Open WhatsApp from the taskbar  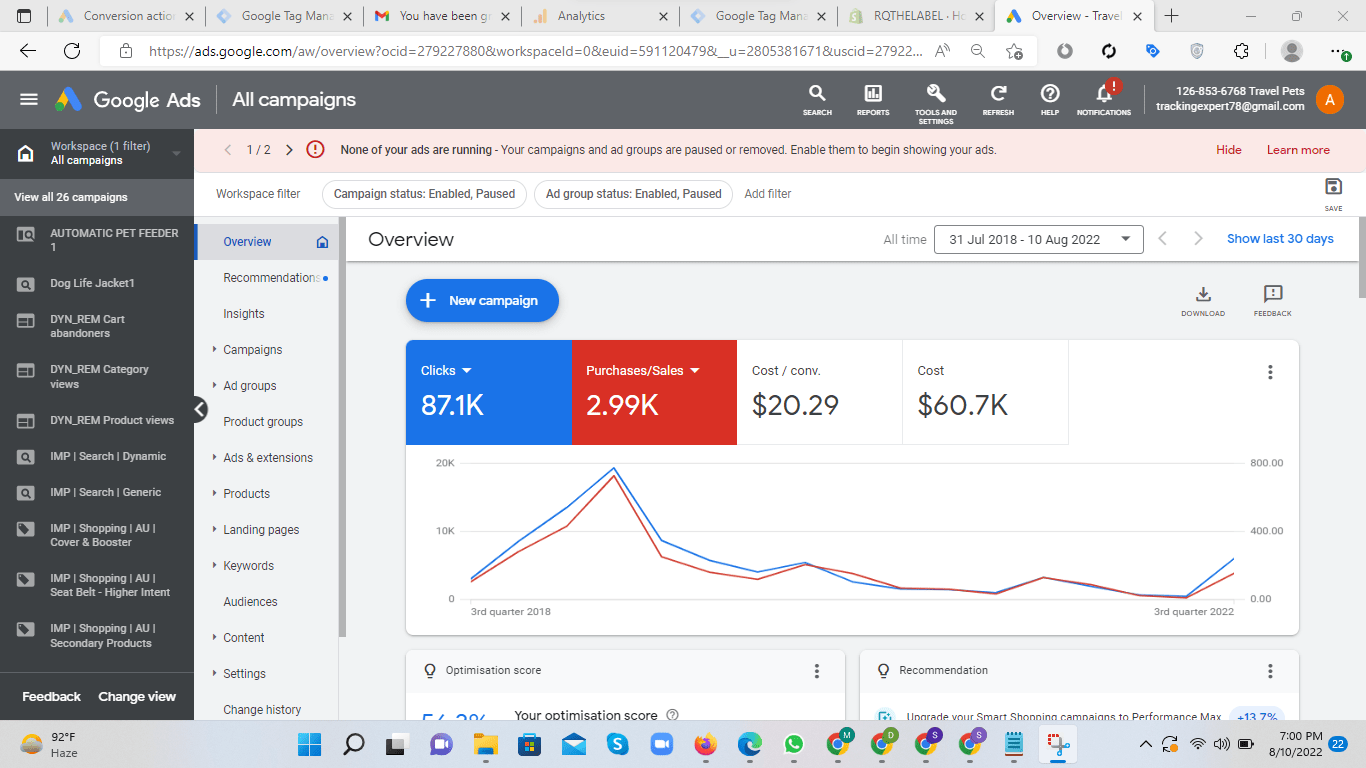pyautogui.click(x=794, y=744)
